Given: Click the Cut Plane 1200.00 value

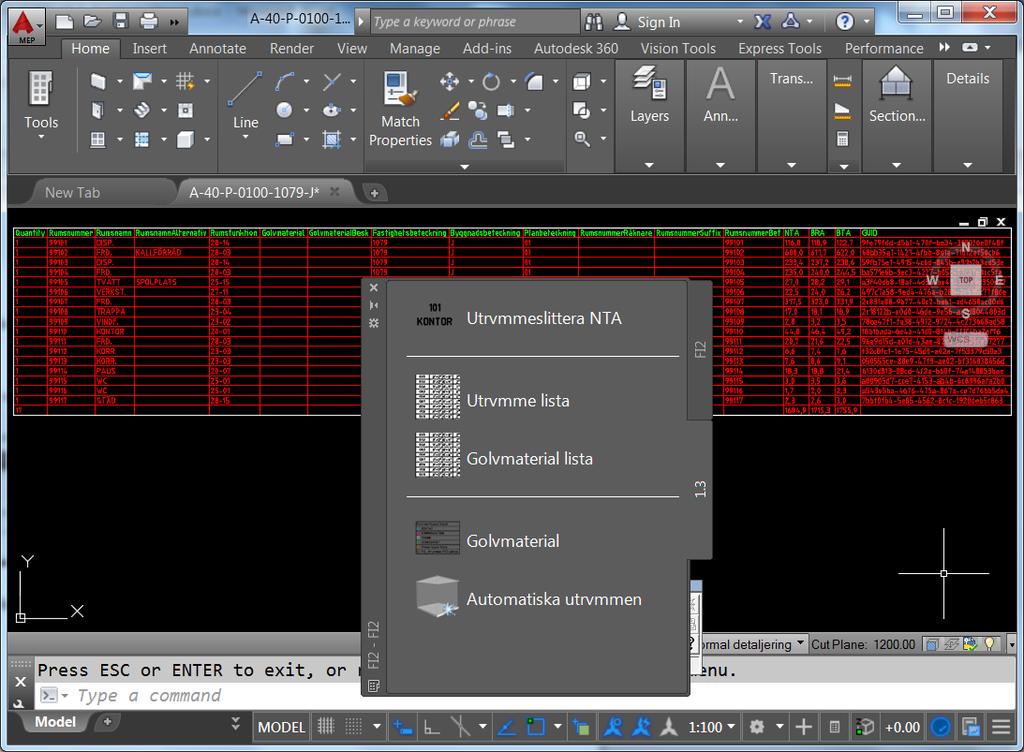Looking at the screenshot, I should pos(894,644).
